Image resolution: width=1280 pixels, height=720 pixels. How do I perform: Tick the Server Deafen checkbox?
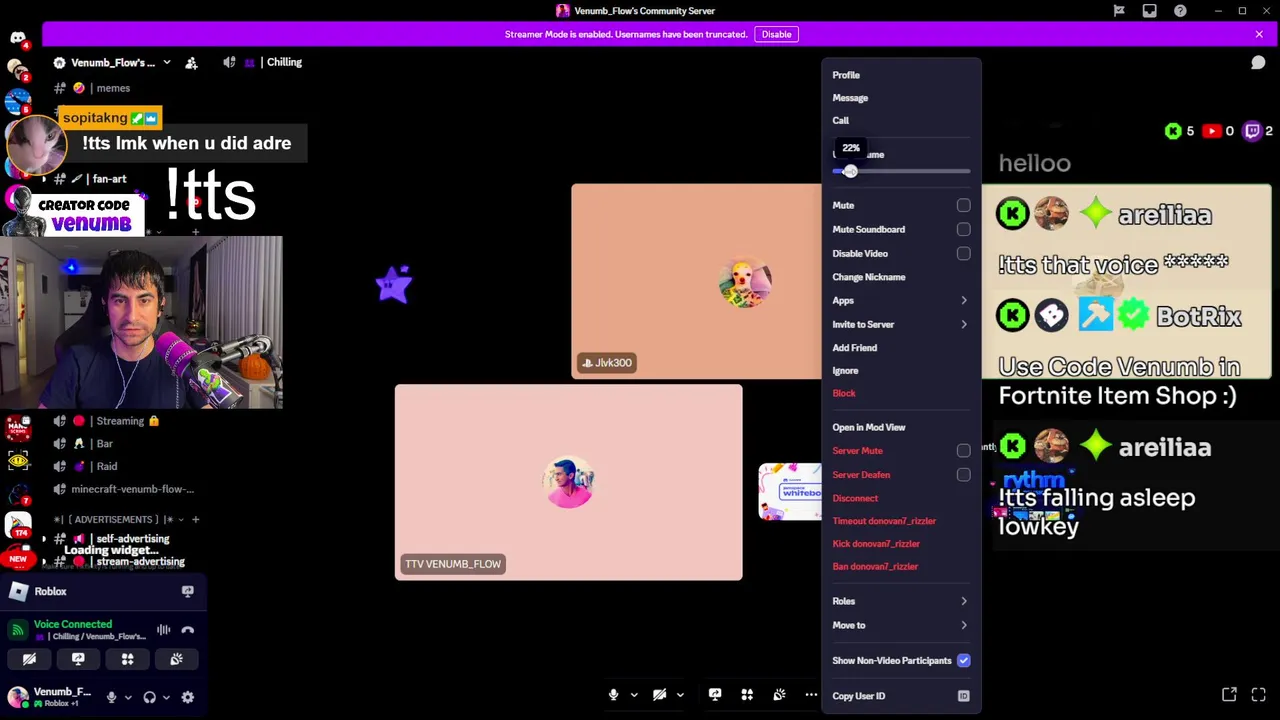[963, 475]
